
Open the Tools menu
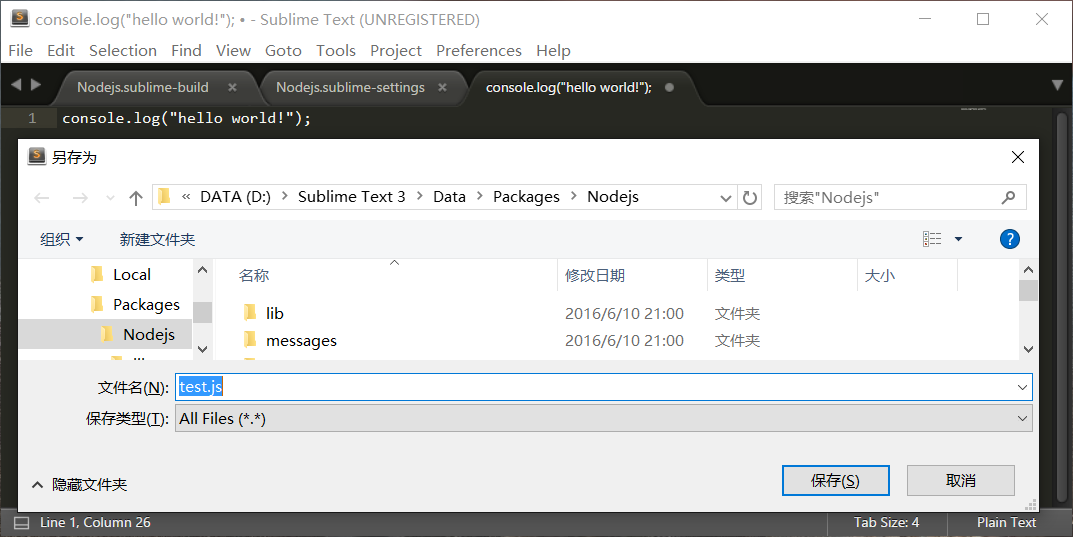(336, 51)
